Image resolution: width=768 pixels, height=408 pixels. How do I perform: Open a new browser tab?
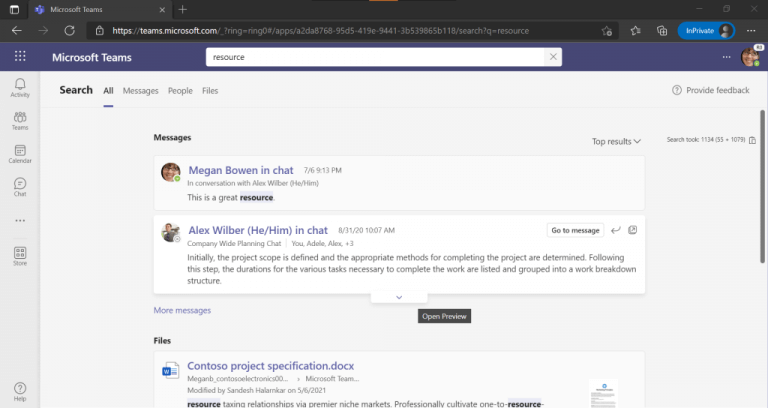[x=183, y=9]
